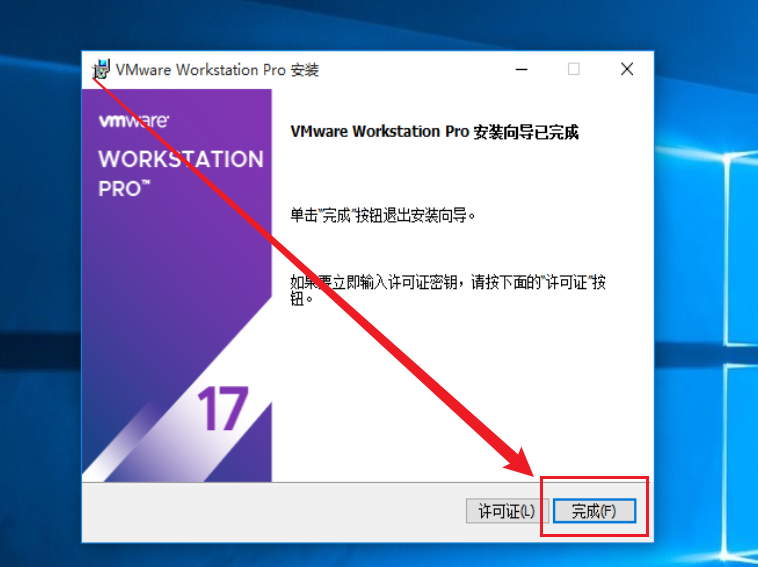Click the paragraph mentioning 许可证密钥
This screenshot has height=567, width=758.
(448, 290)
